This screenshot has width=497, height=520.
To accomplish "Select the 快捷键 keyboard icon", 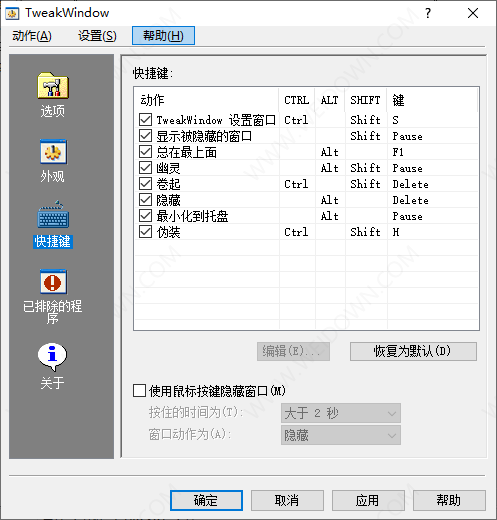I will 53,215.
